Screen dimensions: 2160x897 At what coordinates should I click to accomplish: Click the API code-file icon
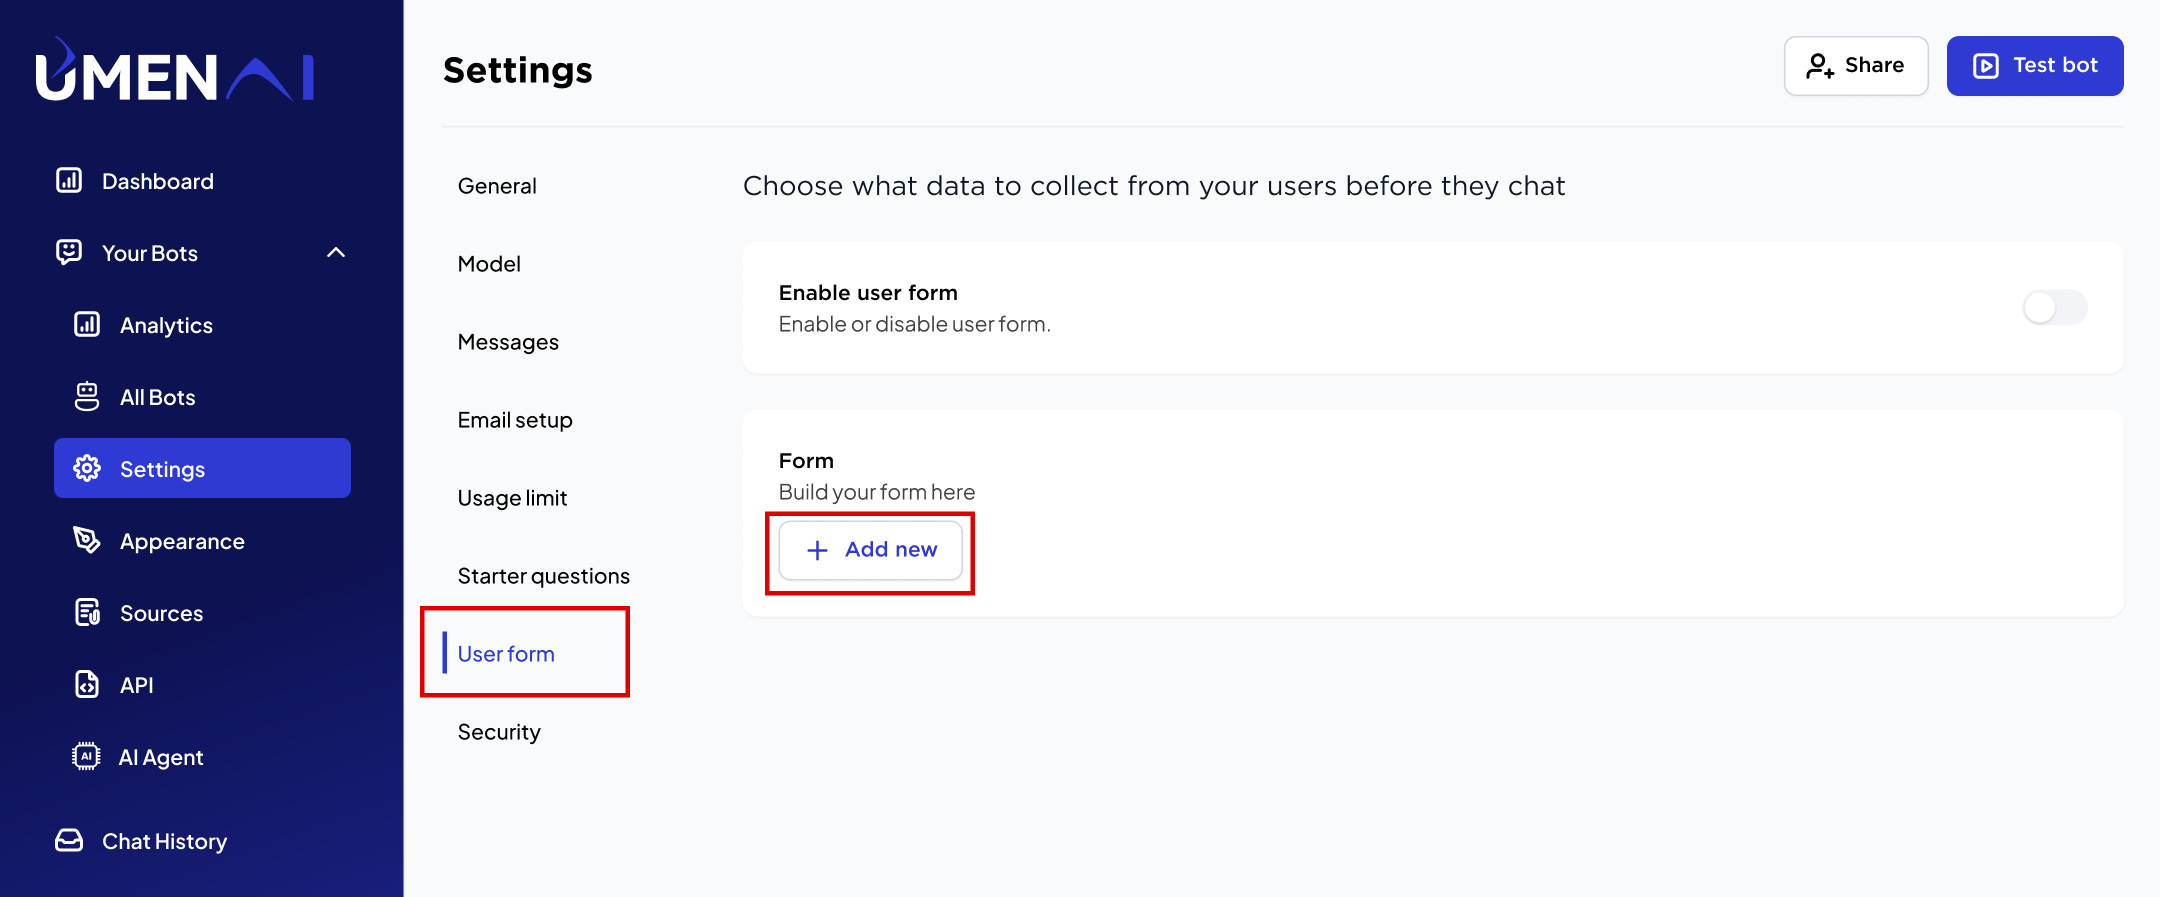[87, 684]
